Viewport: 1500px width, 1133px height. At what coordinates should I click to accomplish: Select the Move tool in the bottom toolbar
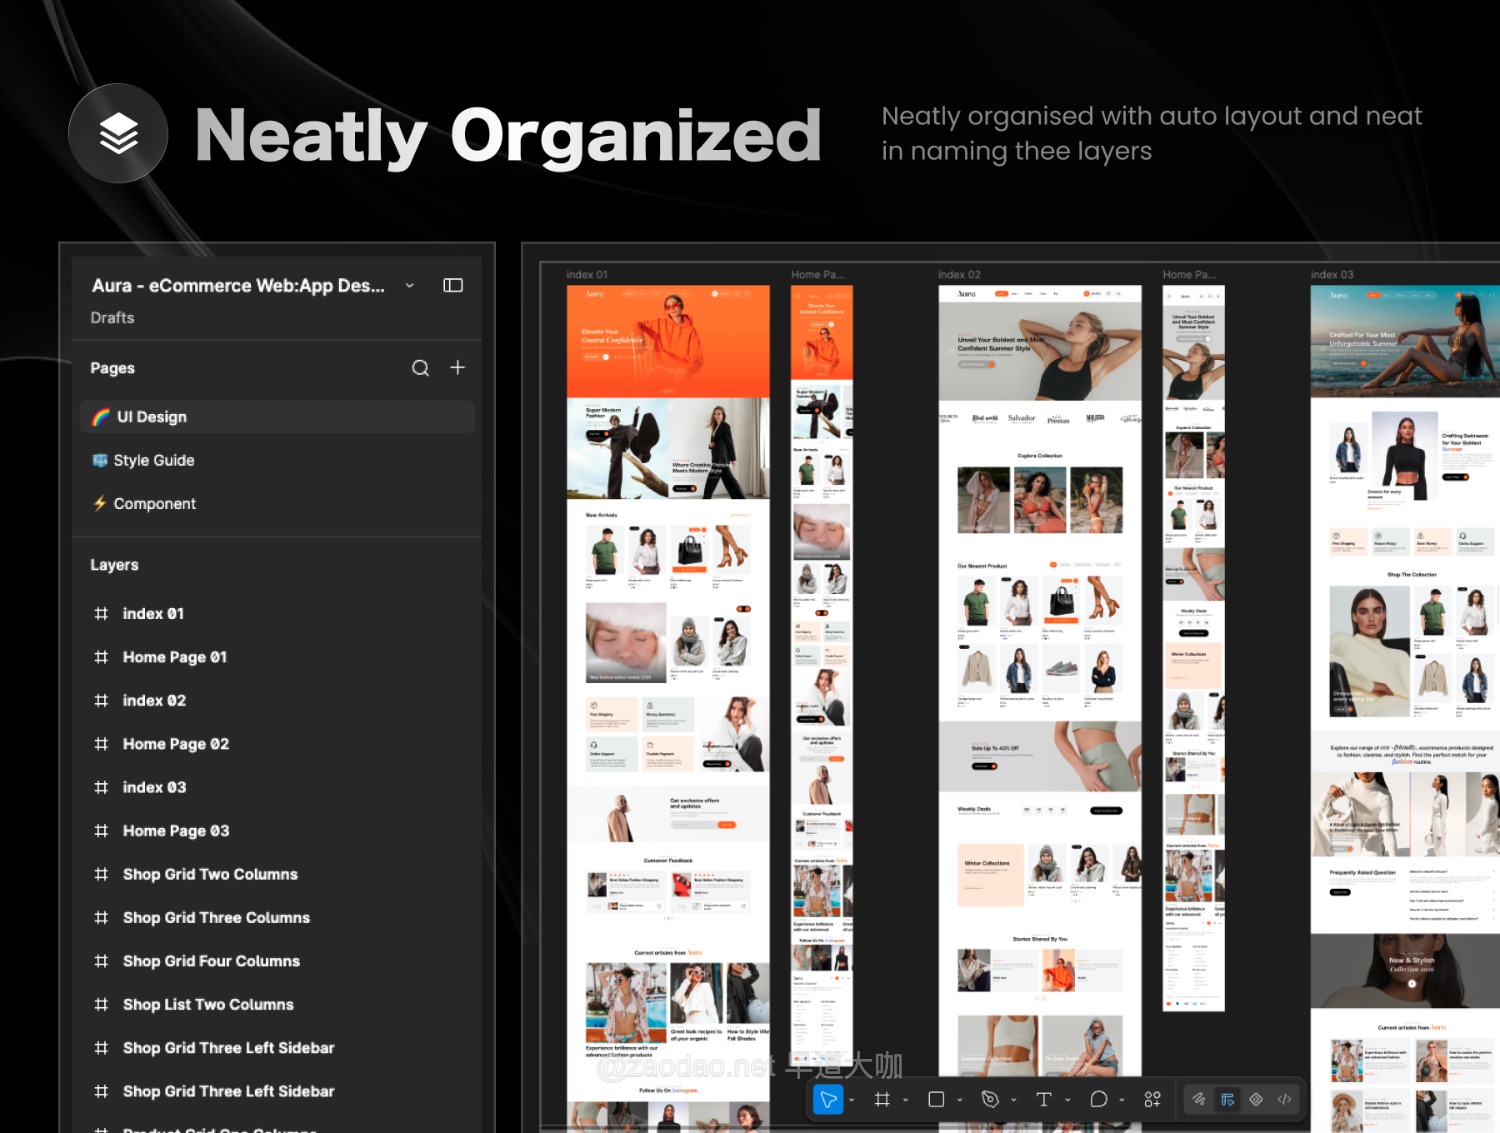point(829,1100)
